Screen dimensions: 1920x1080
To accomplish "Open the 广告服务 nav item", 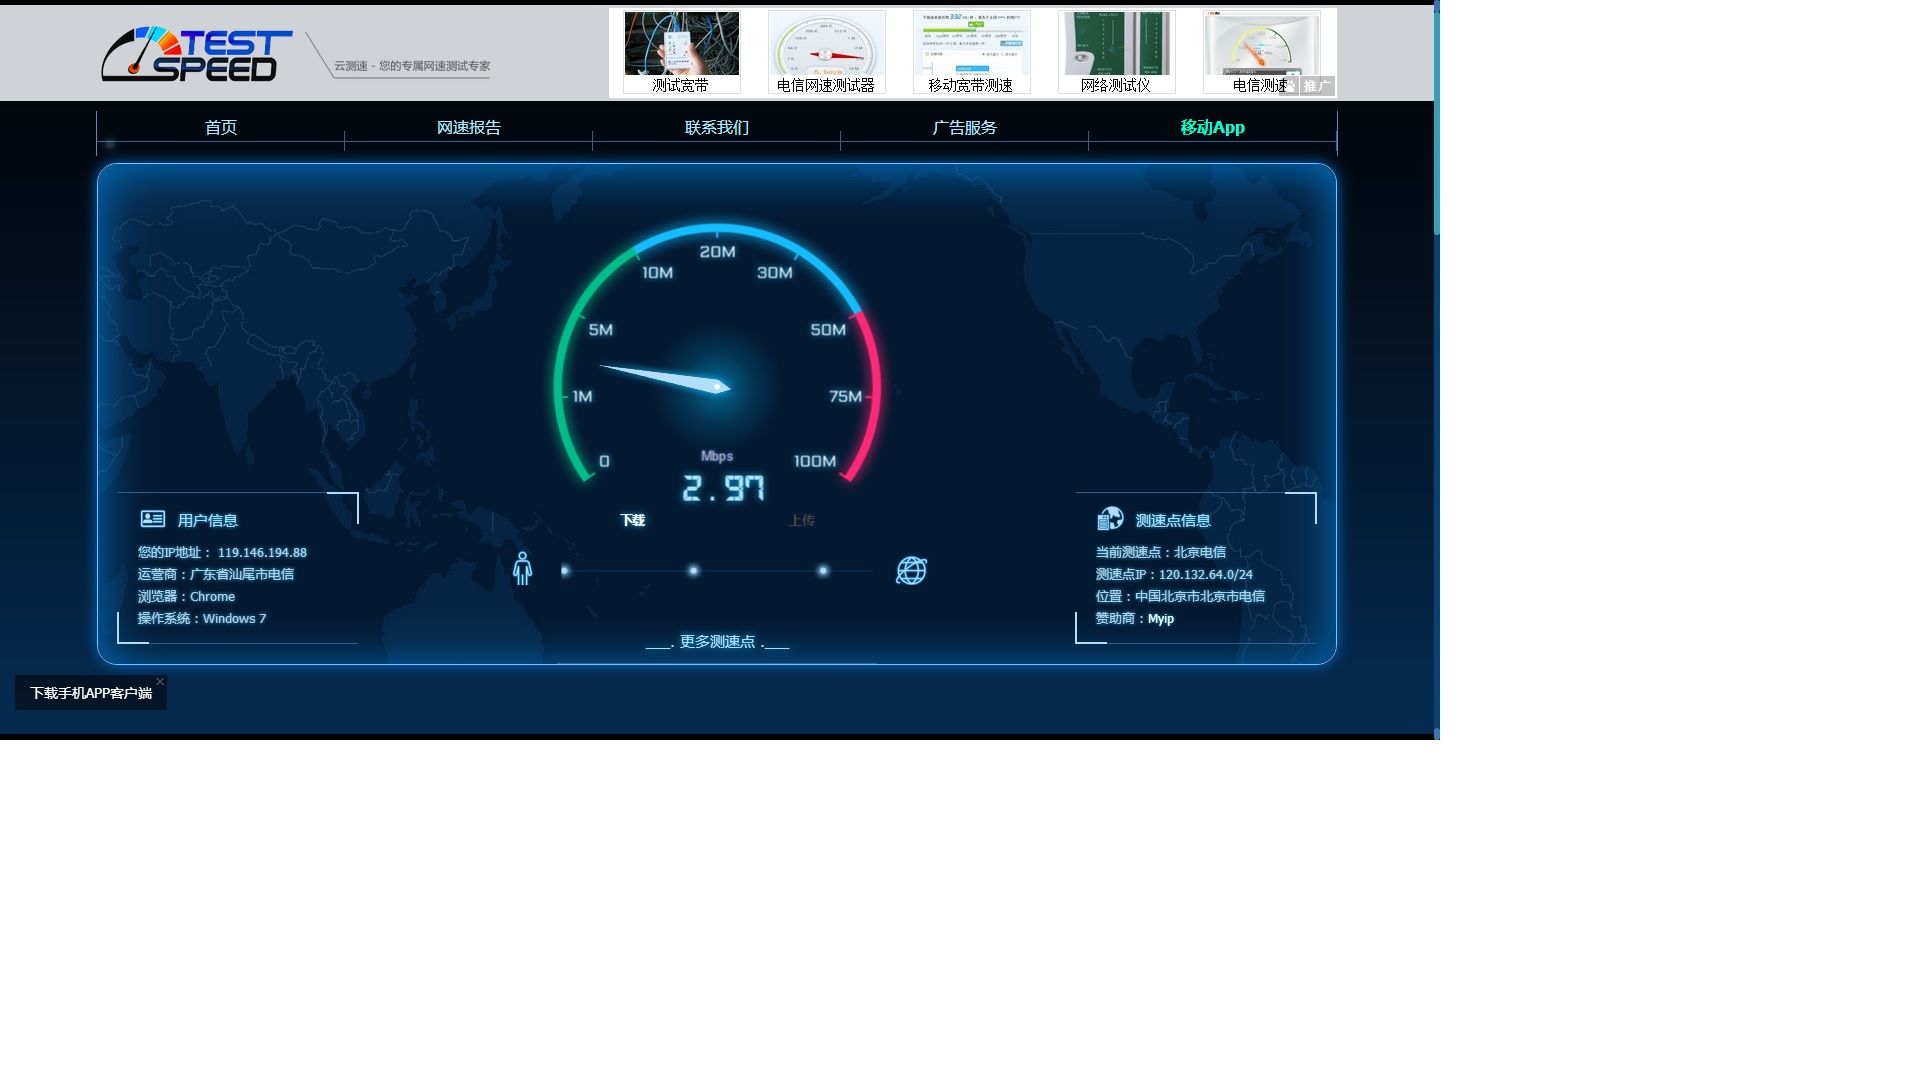I will 965,128.
